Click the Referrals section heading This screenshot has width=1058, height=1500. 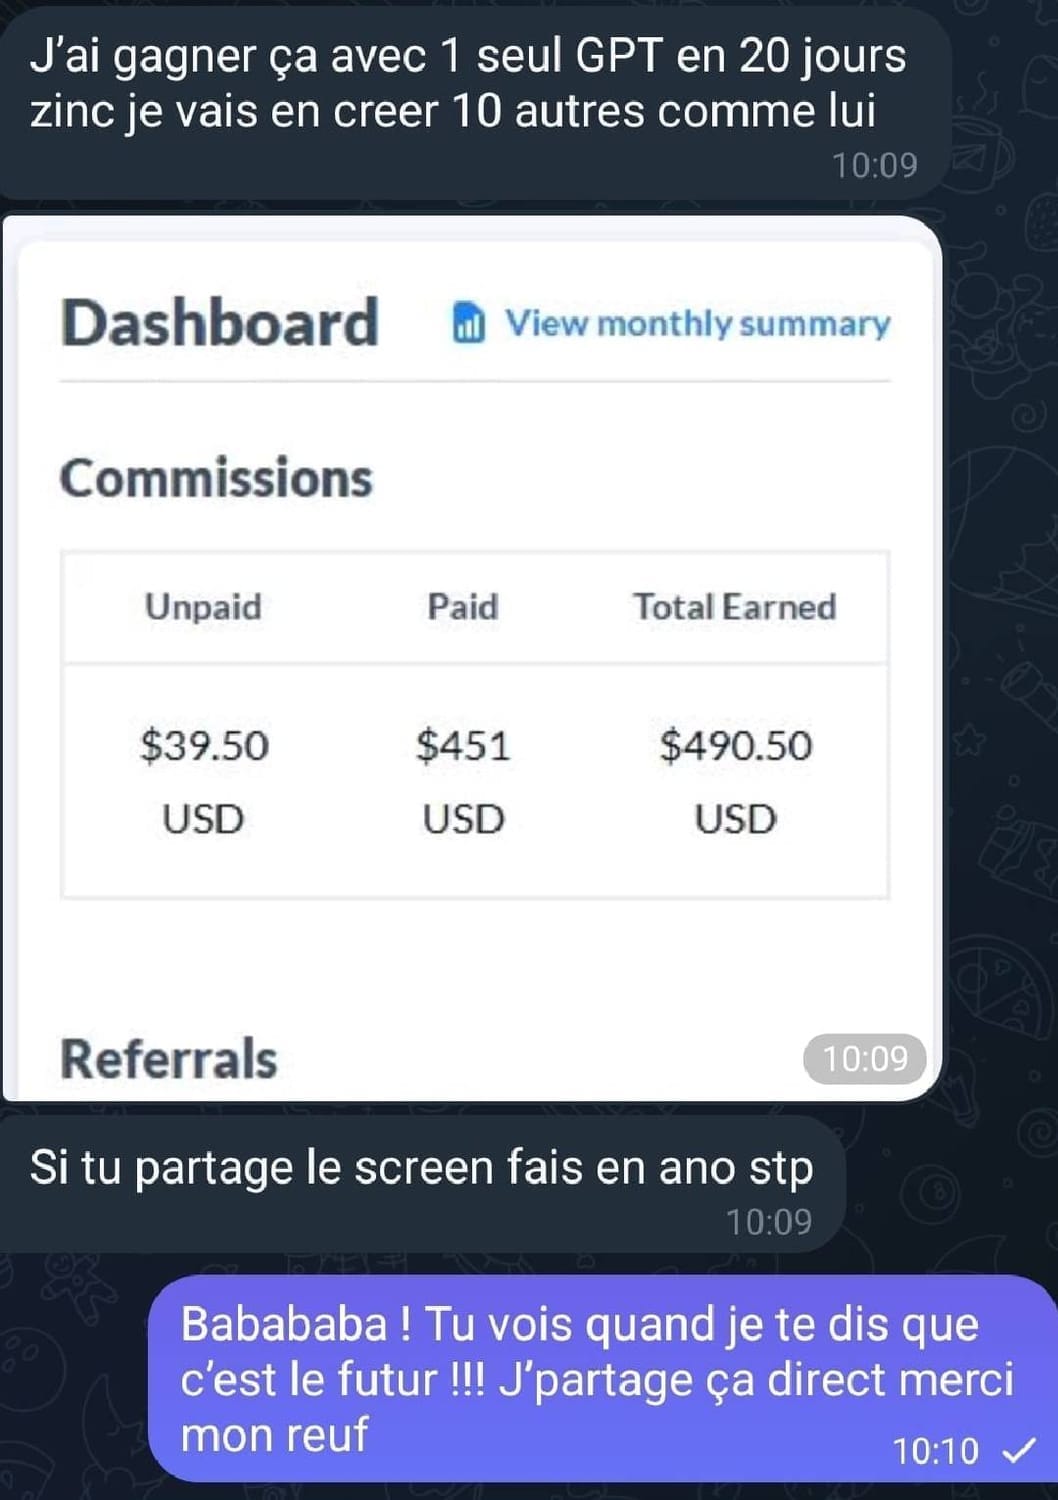coord(168,1058)
